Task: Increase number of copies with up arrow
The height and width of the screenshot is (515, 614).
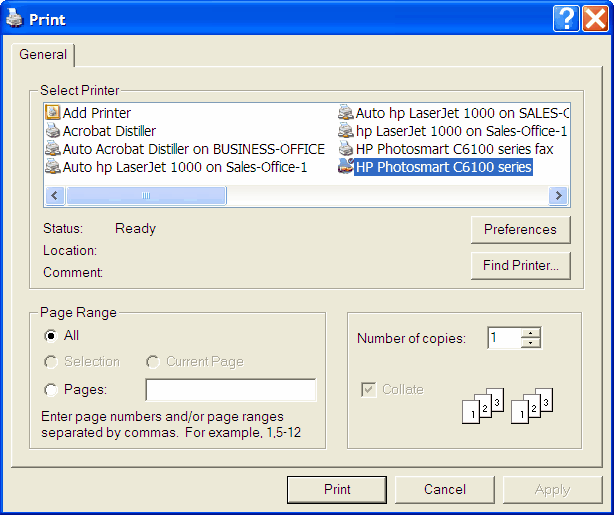Action: pos(531,333)
